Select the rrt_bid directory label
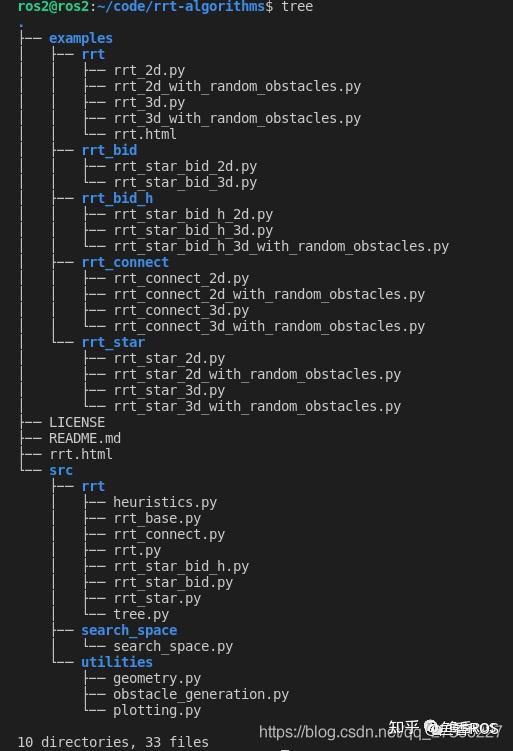The width and height of the screenshot is (513, 751). pos(109,150)
